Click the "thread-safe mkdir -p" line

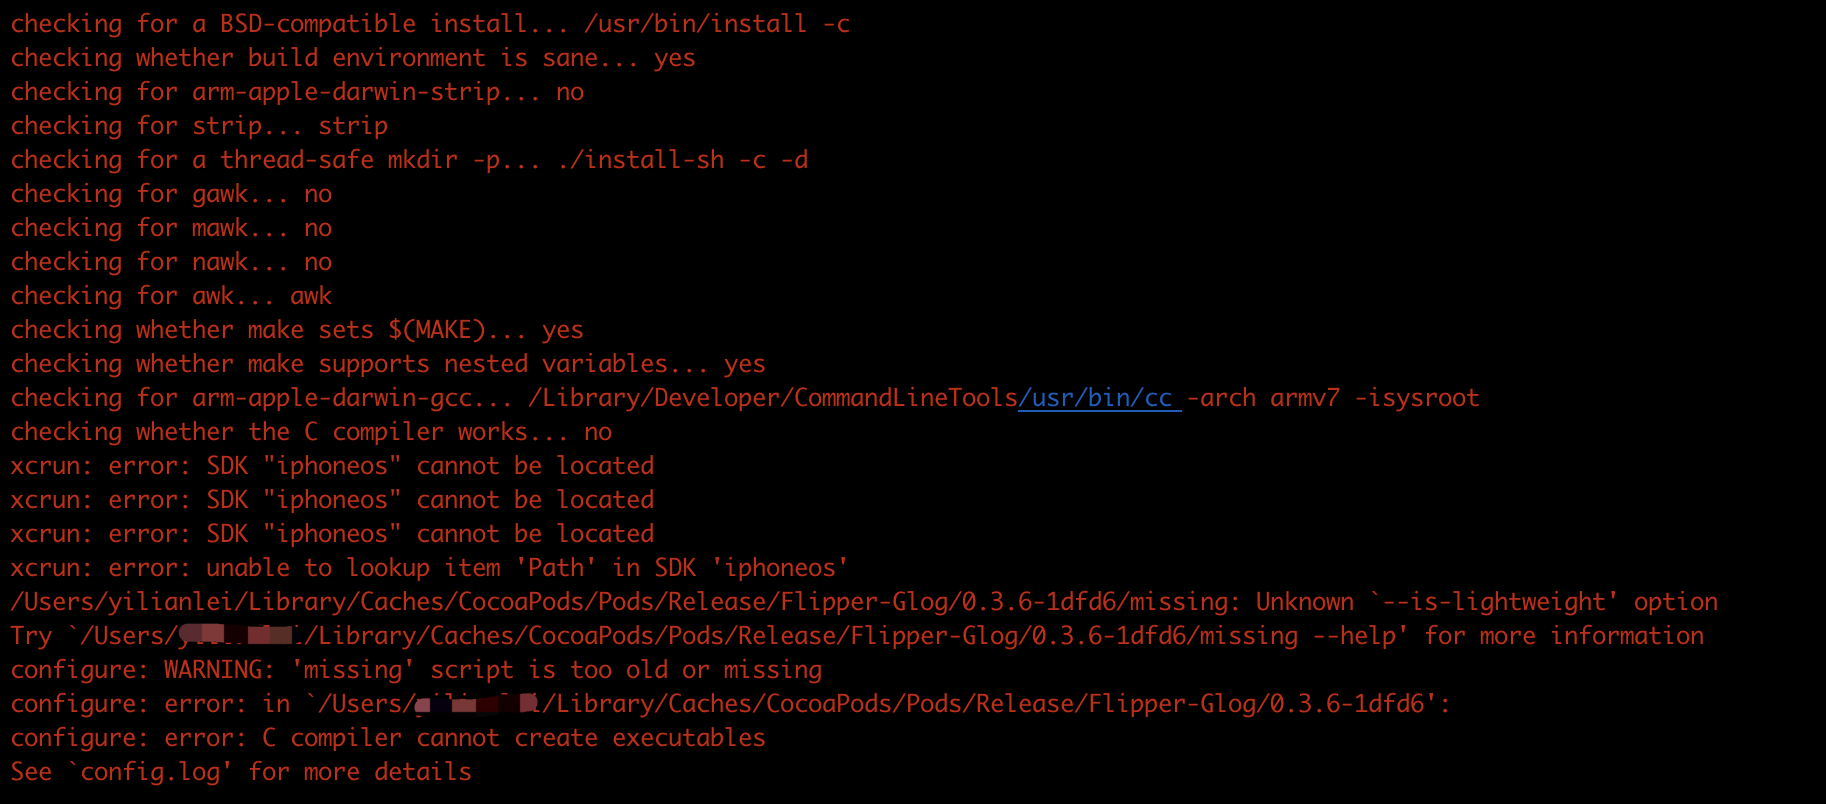tap(409, 160)
